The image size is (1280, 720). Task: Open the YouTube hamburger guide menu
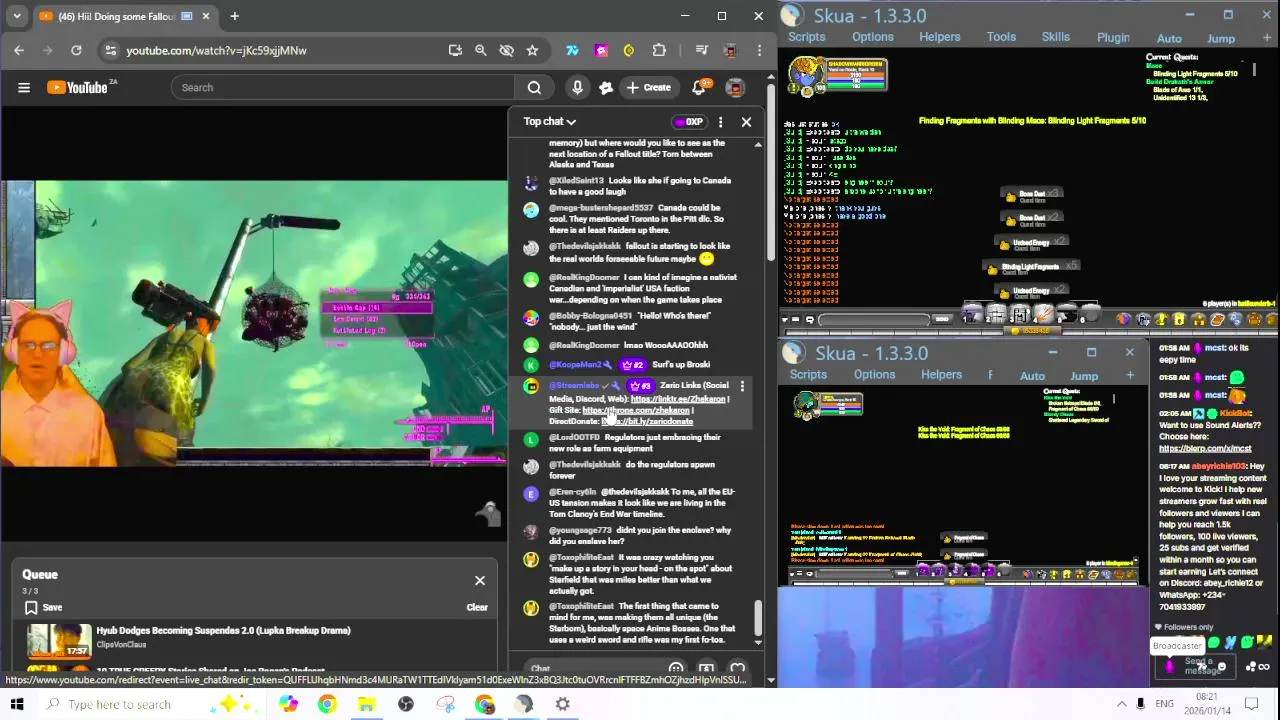click(x=24, y=88)
